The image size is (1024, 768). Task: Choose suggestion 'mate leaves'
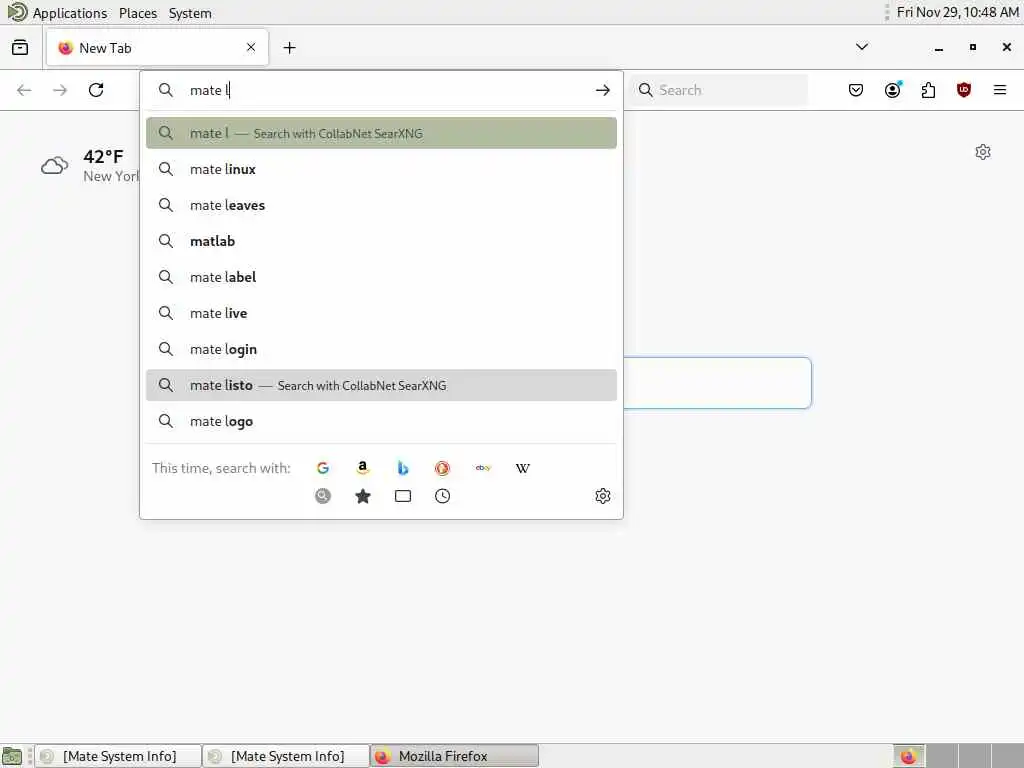(x=381, y=205)
